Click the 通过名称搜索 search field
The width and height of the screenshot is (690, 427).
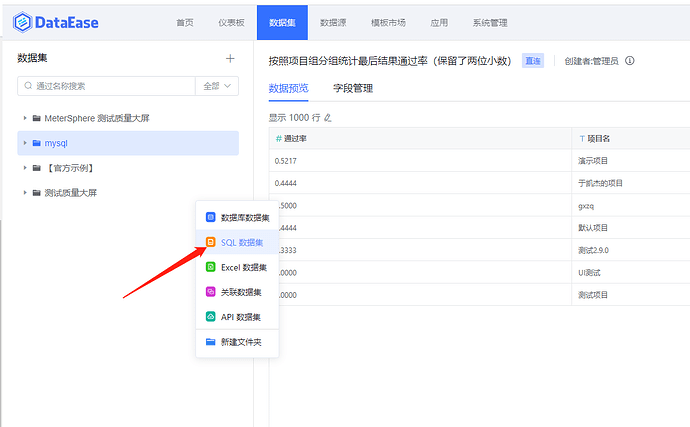pos(106,86)
